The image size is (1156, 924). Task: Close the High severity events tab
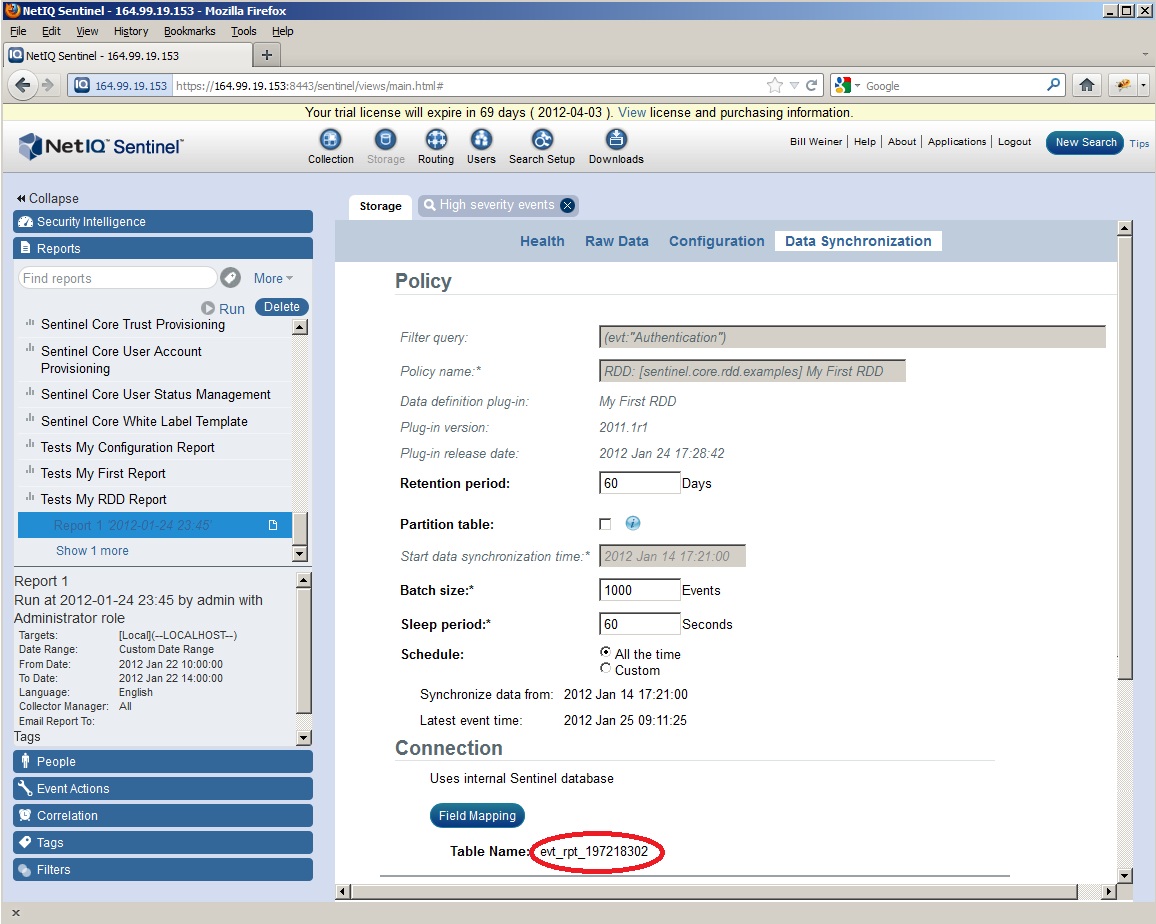point(568,205)
